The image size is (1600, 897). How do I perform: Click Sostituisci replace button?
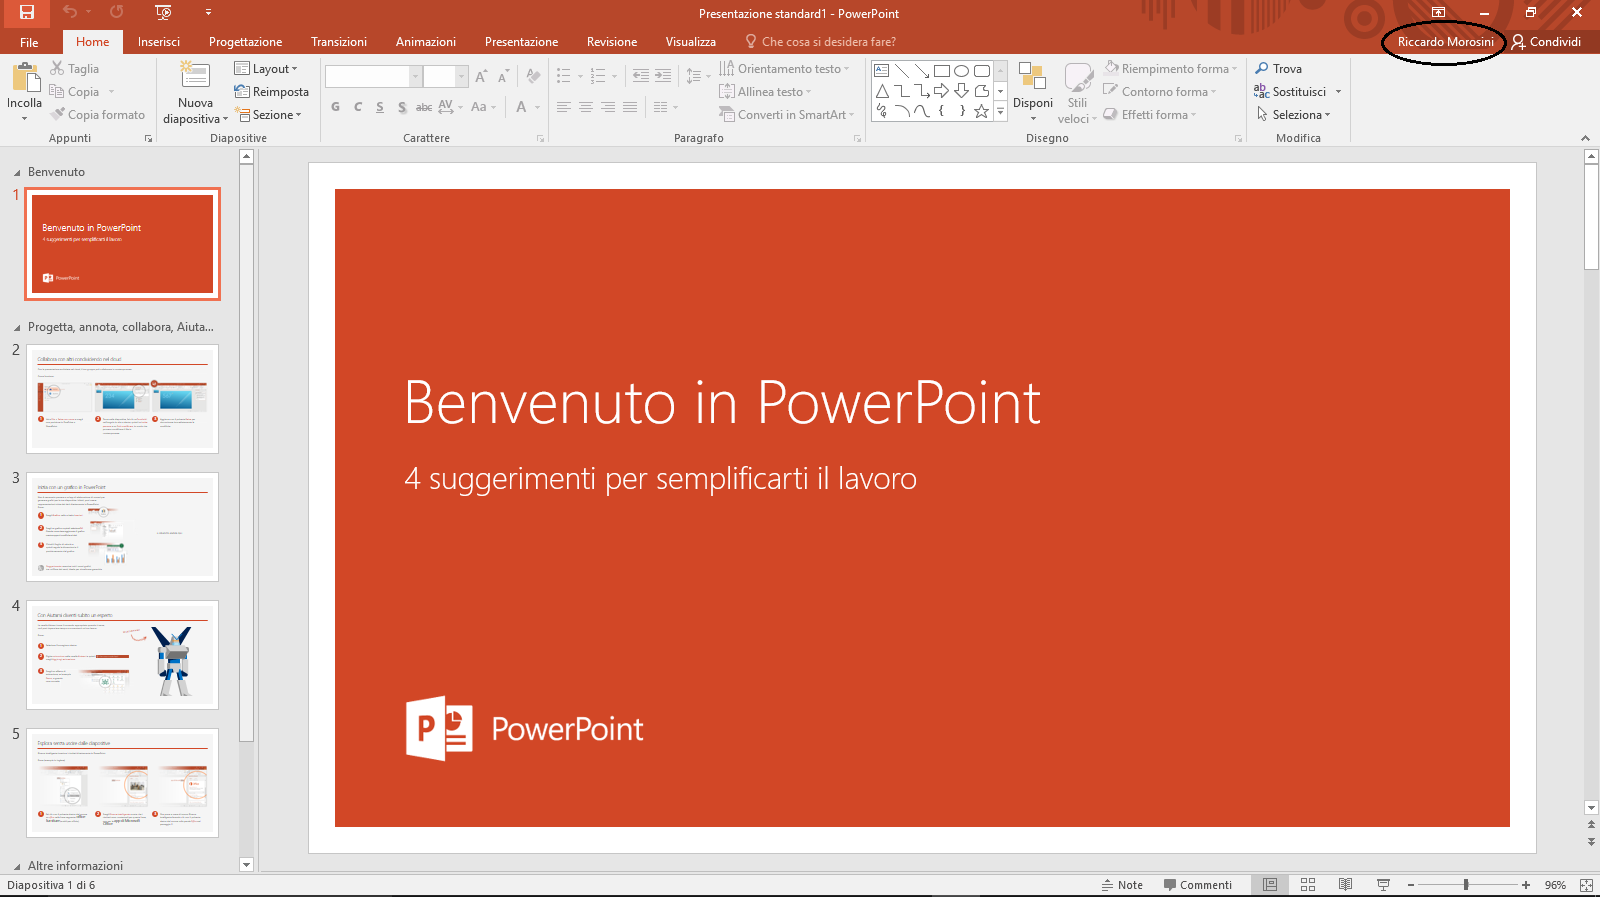click(1290, 92)
